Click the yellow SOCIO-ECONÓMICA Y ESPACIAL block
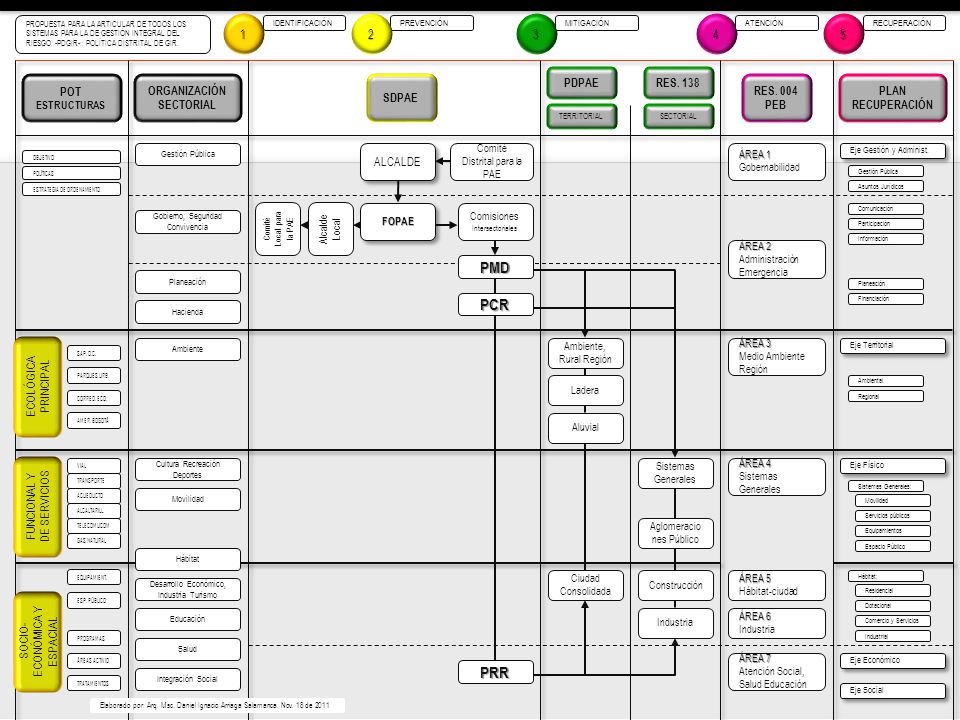Screen dimensions: 960x720 pos(38,642)
